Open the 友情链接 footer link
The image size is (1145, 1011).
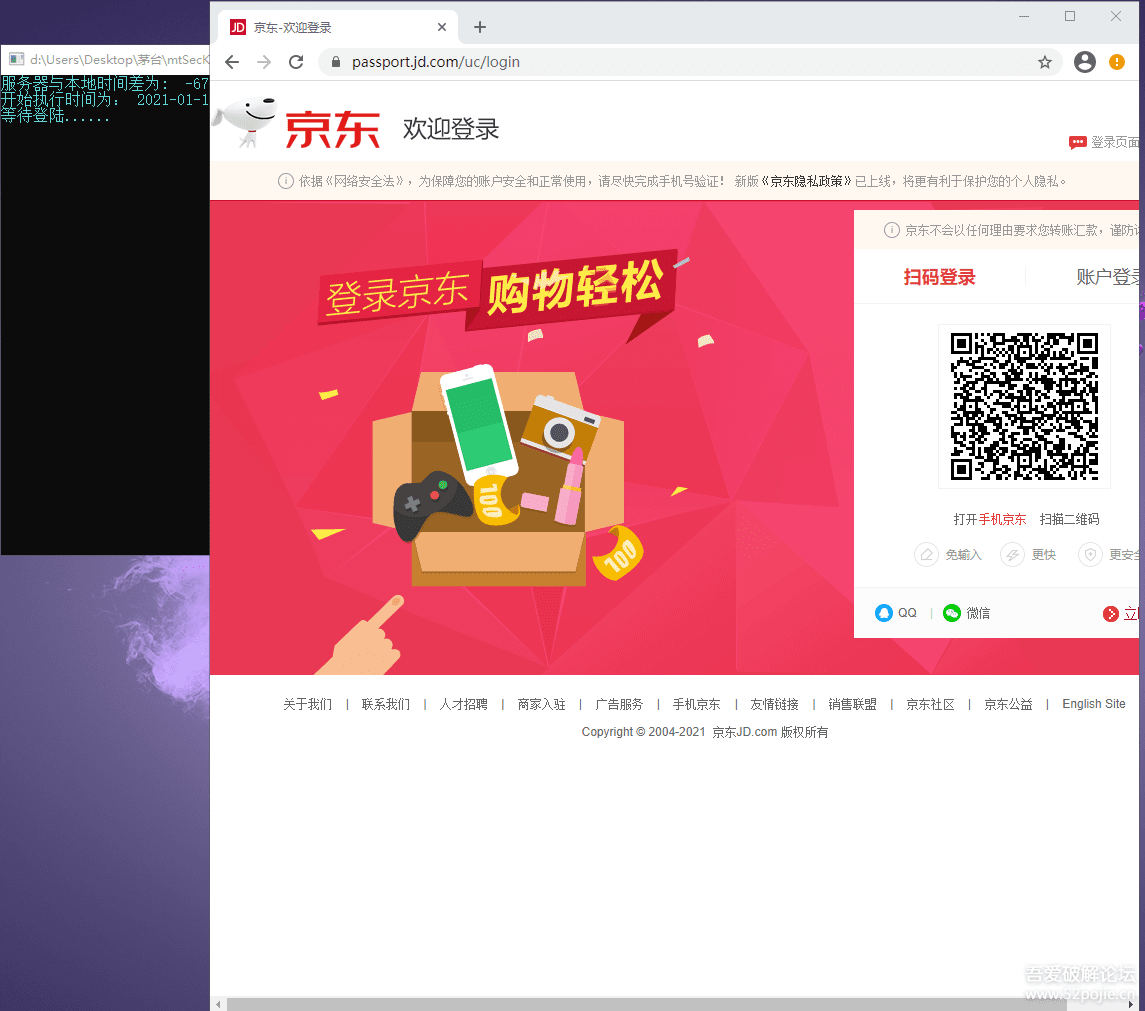tap(775, 704)
